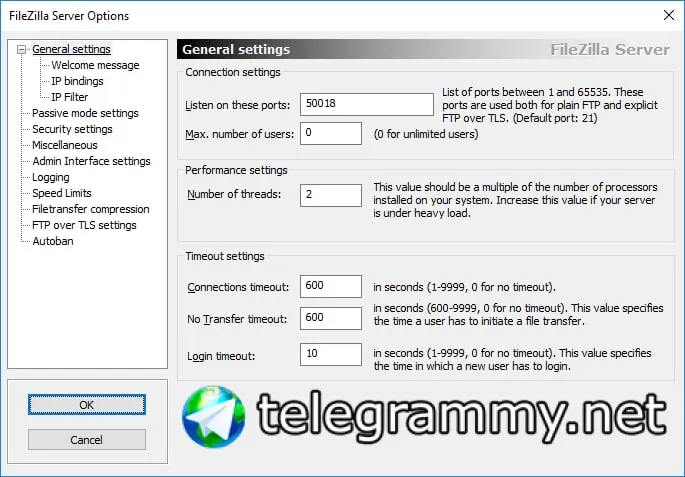This screenshot has height=477, width=685.
Task: Click the Number of threads field
Action: pos(331,195)
